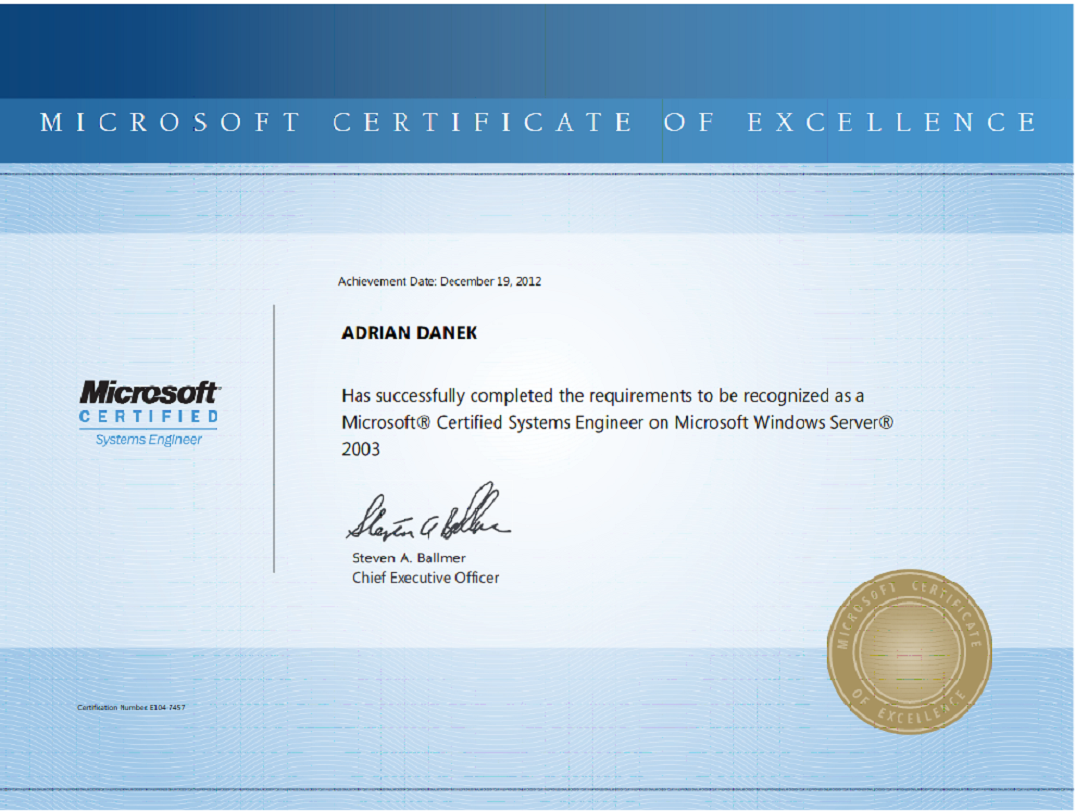
Task: Click the word EXCELLENCE in the header banner
Action: (x=892, y=123)
